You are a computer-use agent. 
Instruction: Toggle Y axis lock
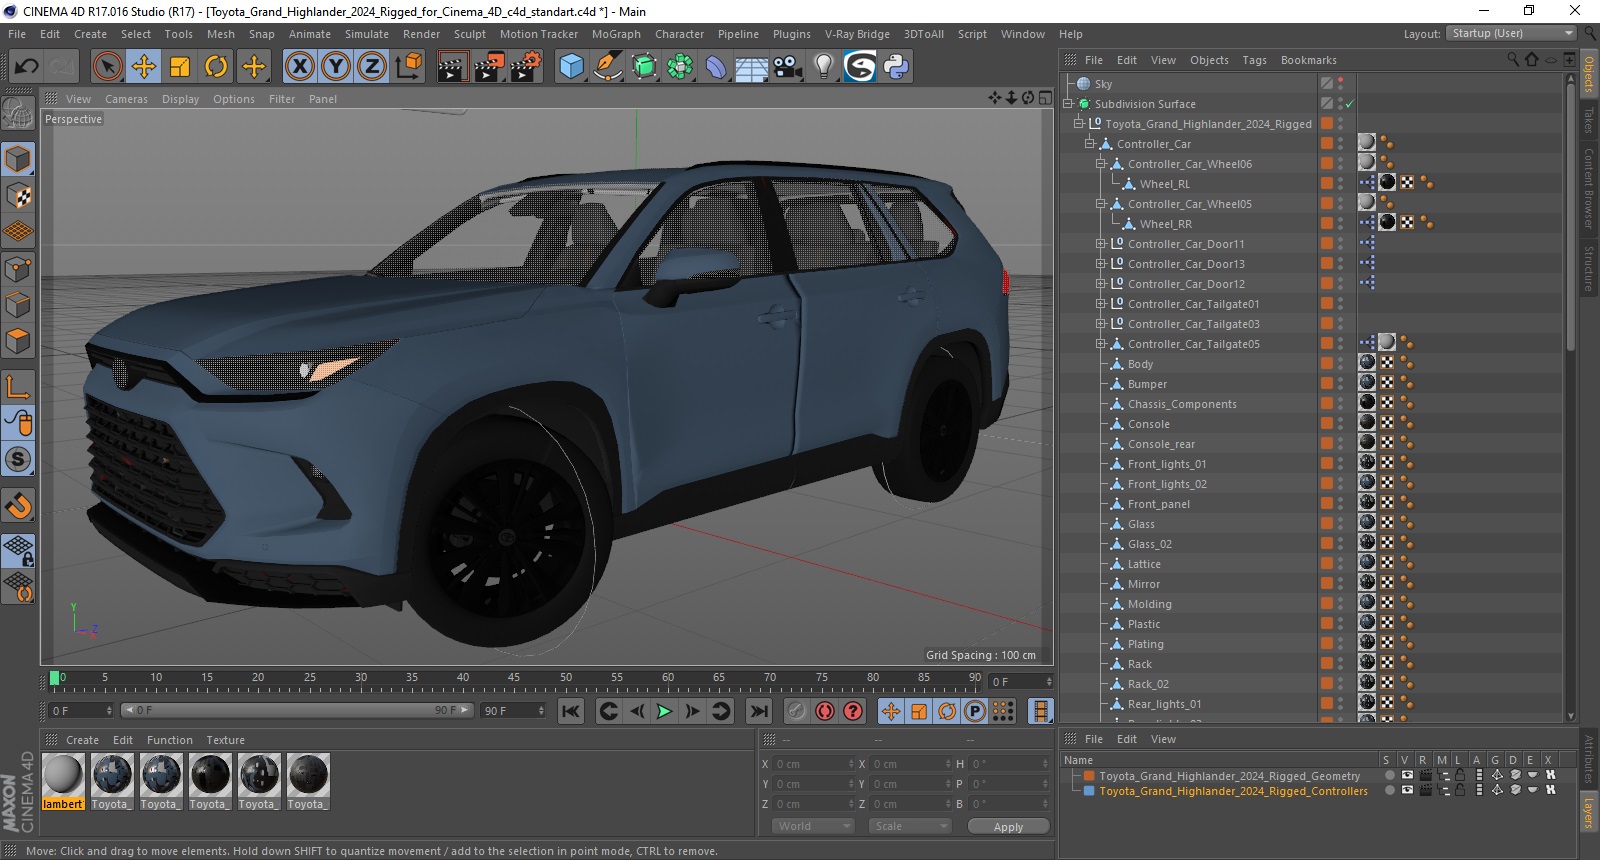click(336, 67)
